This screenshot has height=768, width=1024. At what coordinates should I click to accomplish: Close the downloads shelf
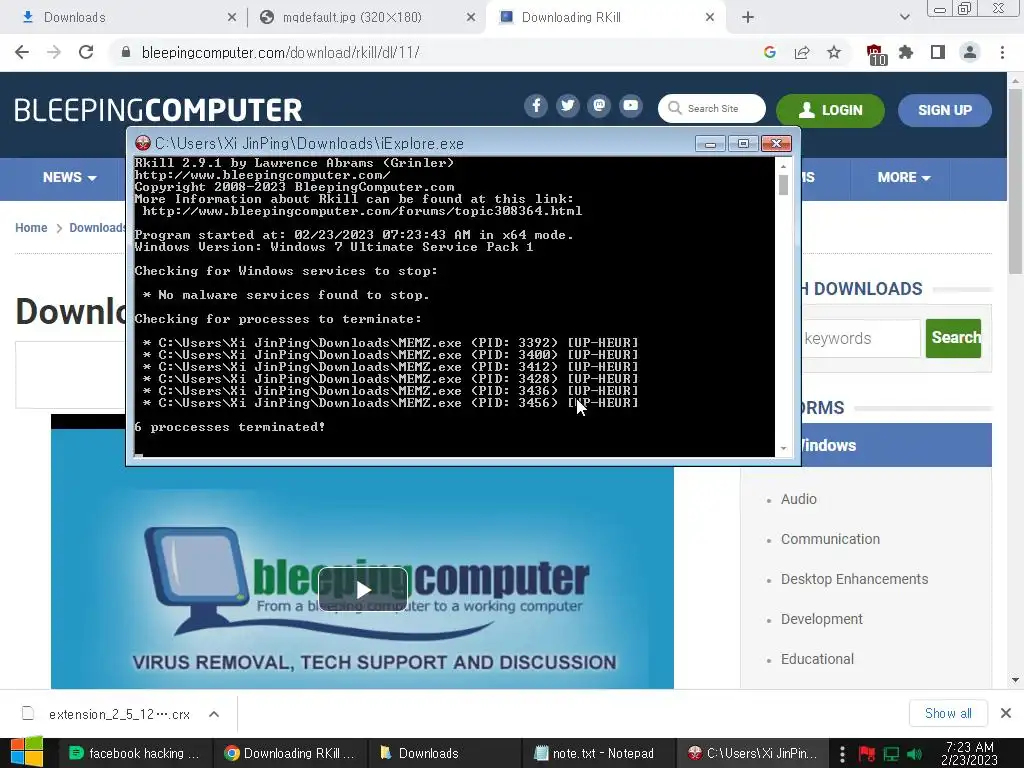[x=1006, y=713]
